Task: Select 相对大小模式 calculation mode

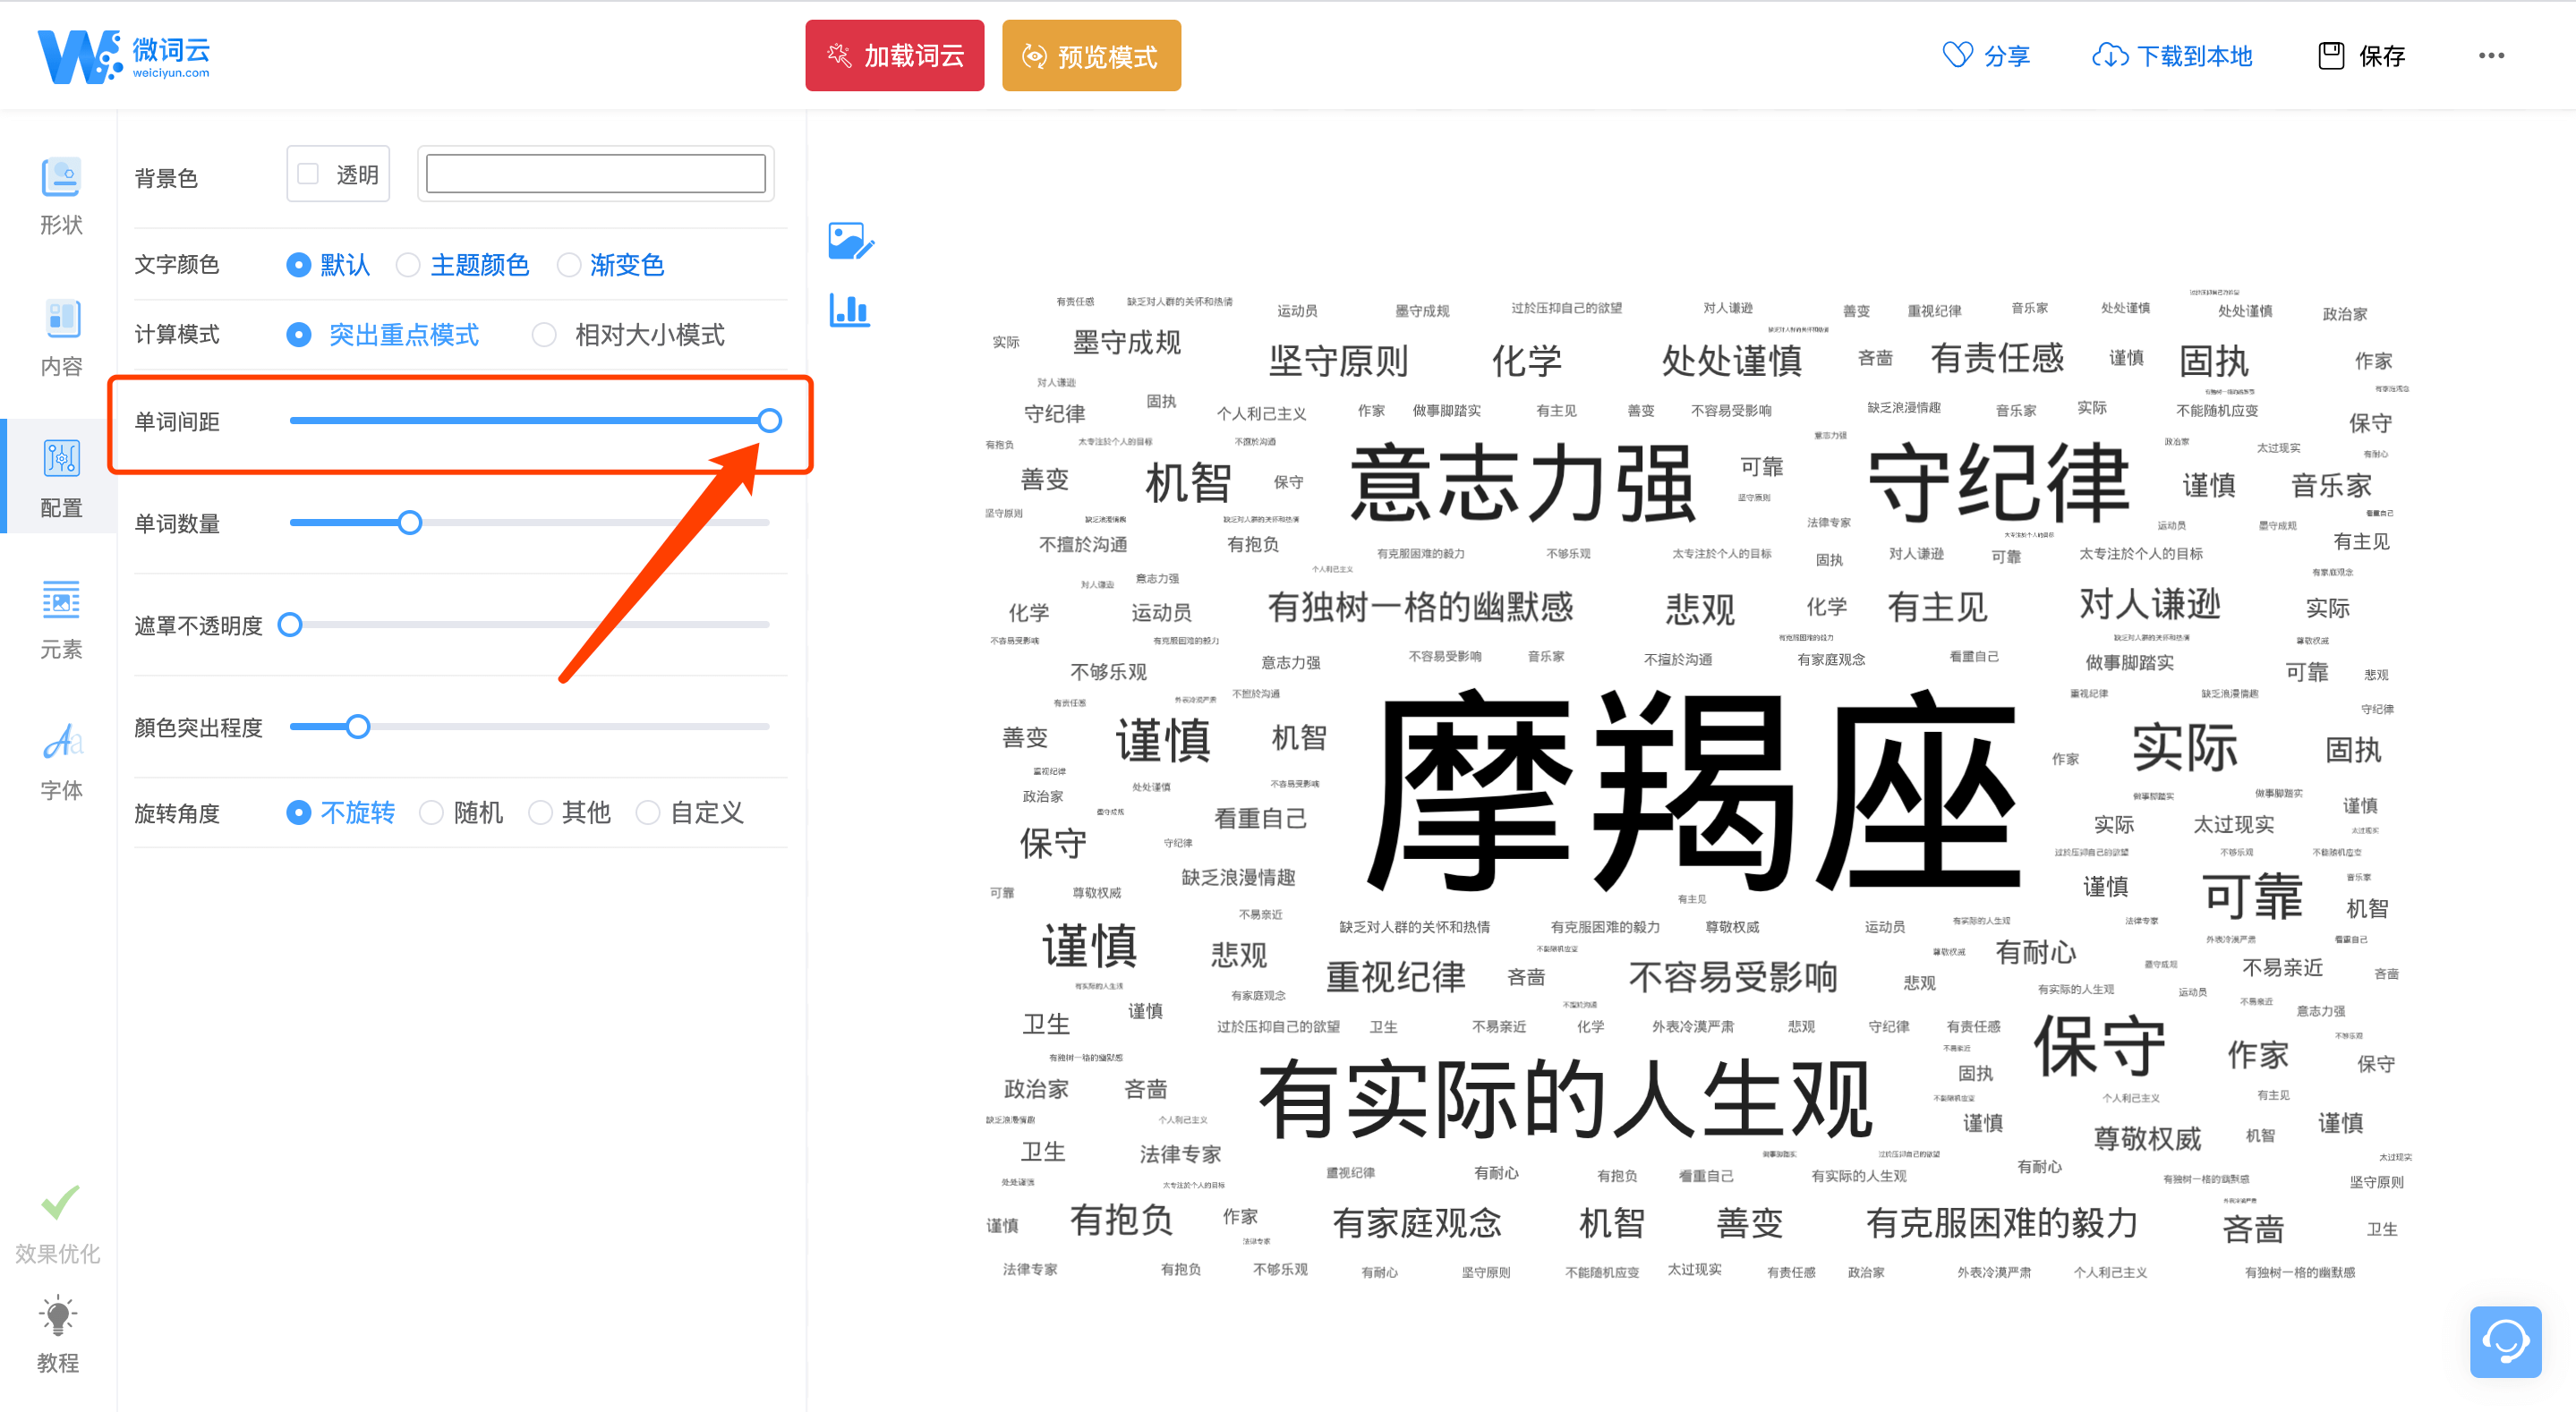Action: pyautogui.click(x=629, y=334)
